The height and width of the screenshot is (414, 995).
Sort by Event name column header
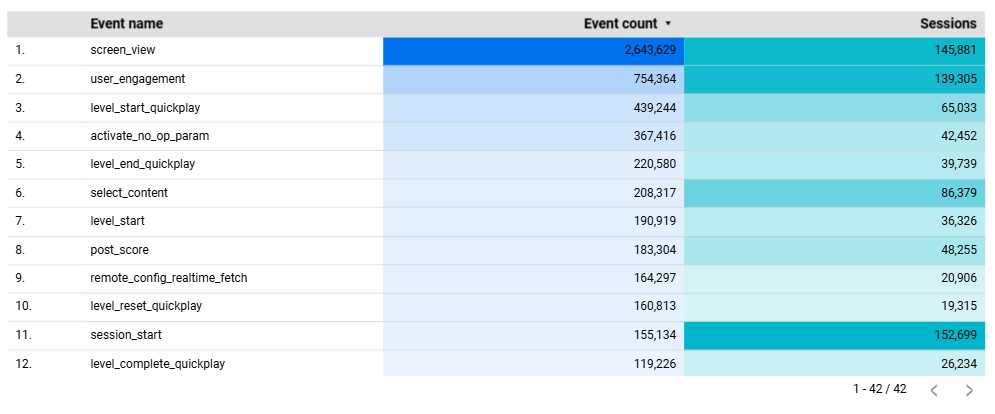click(x=126, y=24)
